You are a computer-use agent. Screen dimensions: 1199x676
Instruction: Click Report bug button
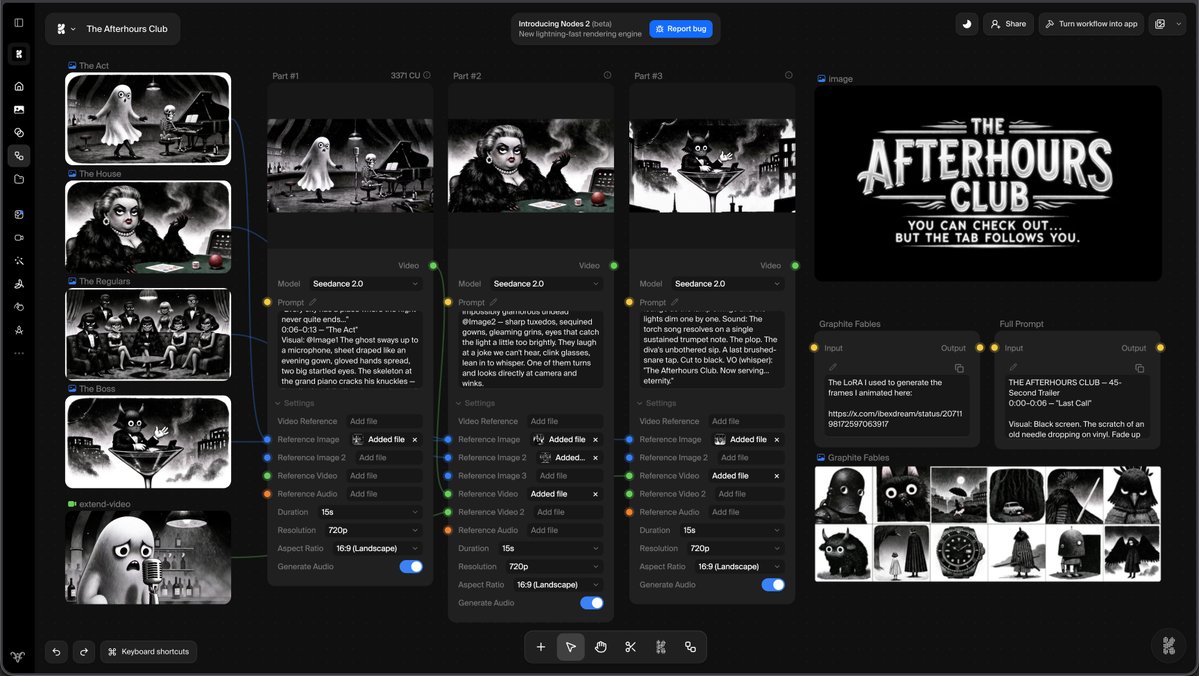pyautogui.click(x=681, y=29)
